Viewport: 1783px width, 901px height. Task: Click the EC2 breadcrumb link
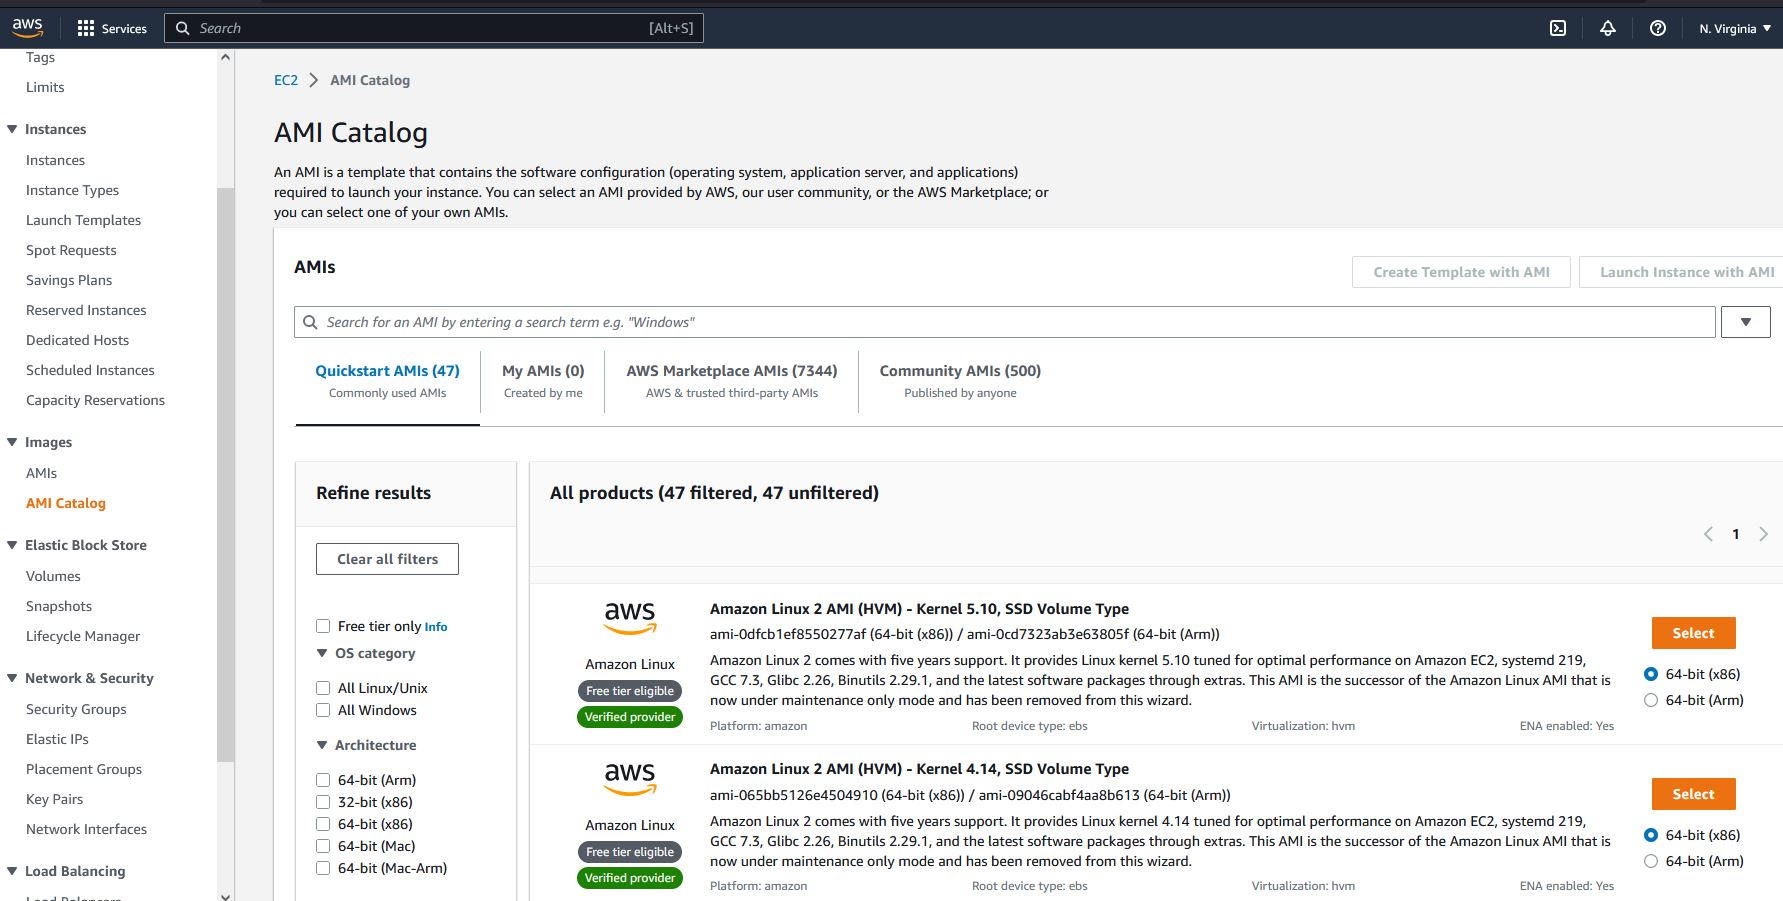coord(286,80)
